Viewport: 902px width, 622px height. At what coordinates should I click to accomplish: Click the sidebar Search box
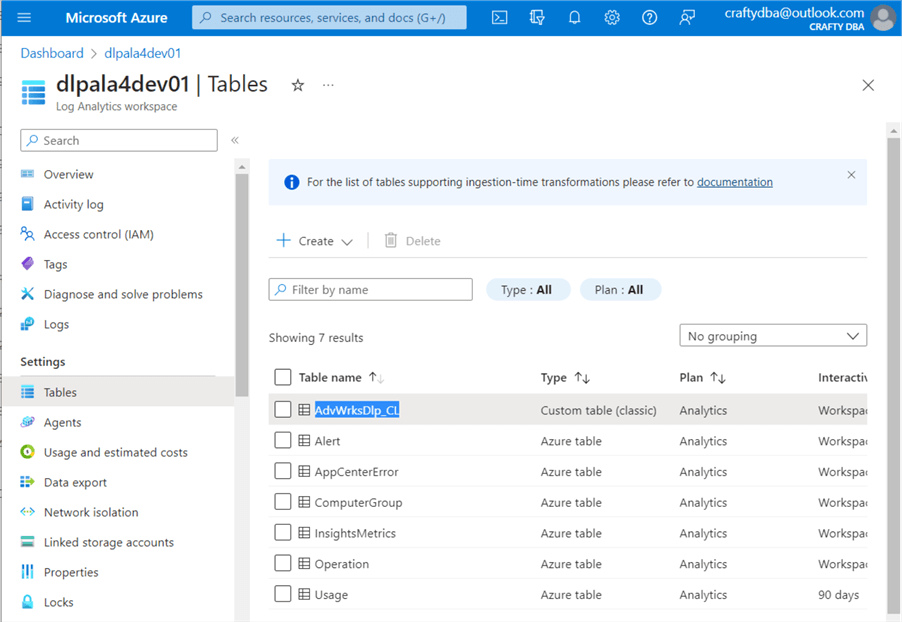(119, 140)
